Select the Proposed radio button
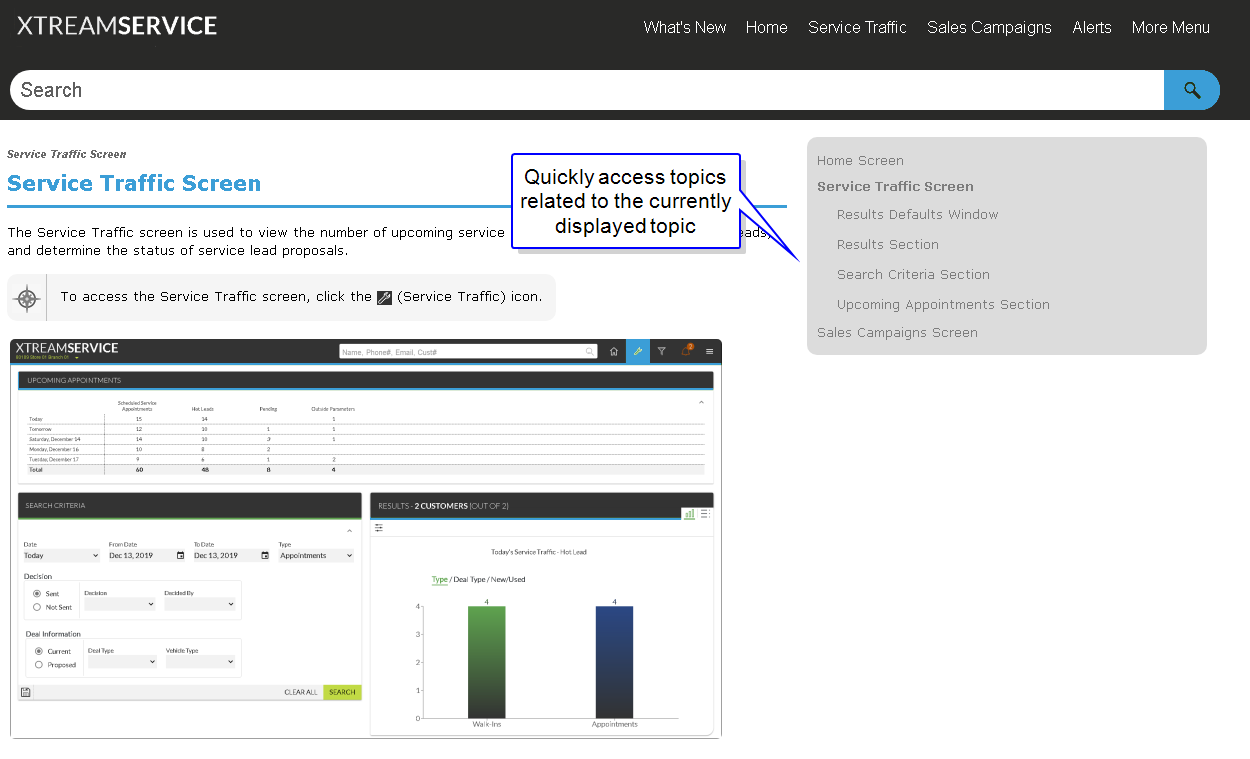The width and height of the screenshot is (1250, 759). coord(39,664)
